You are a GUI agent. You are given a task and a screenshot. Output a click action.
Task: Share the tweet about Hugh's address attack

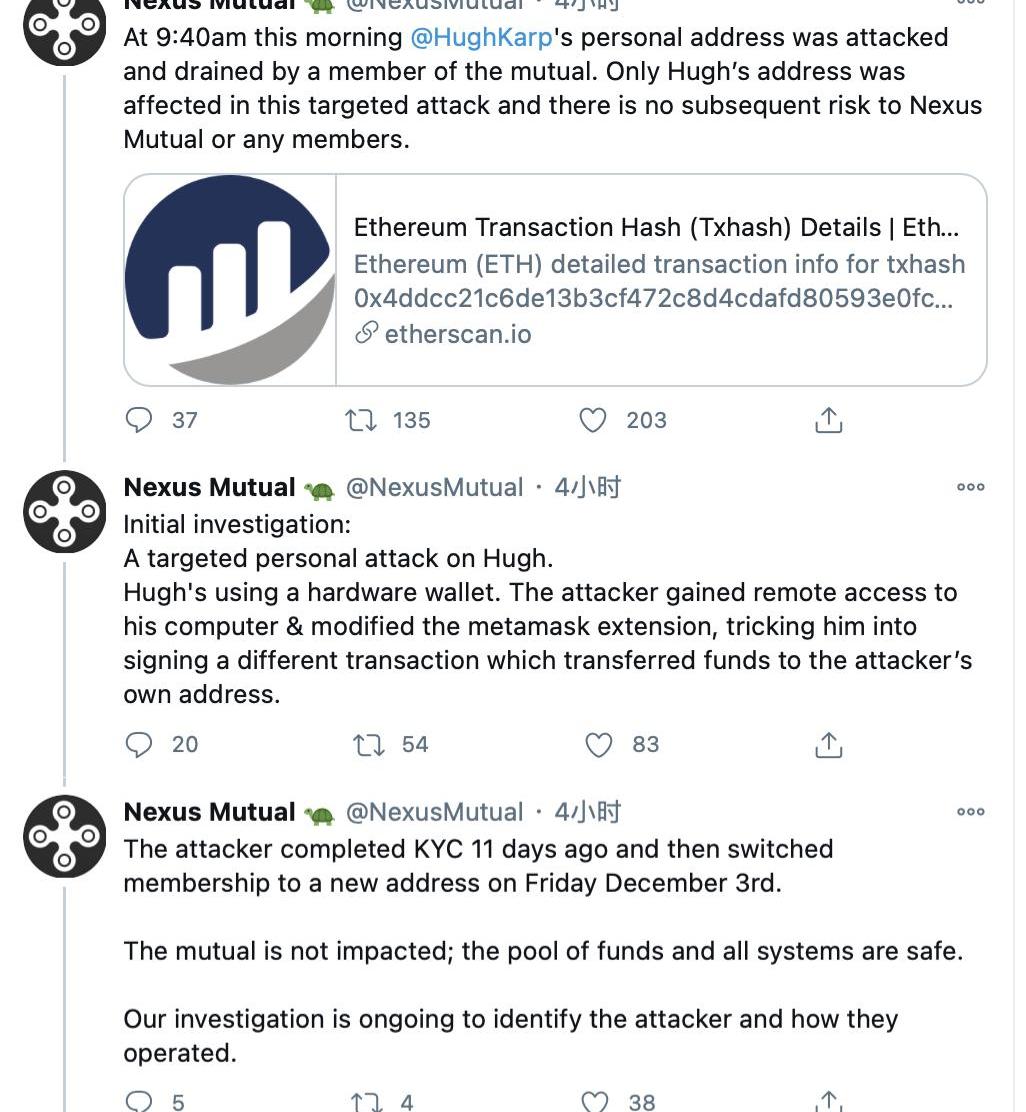[x=828, y=420]
